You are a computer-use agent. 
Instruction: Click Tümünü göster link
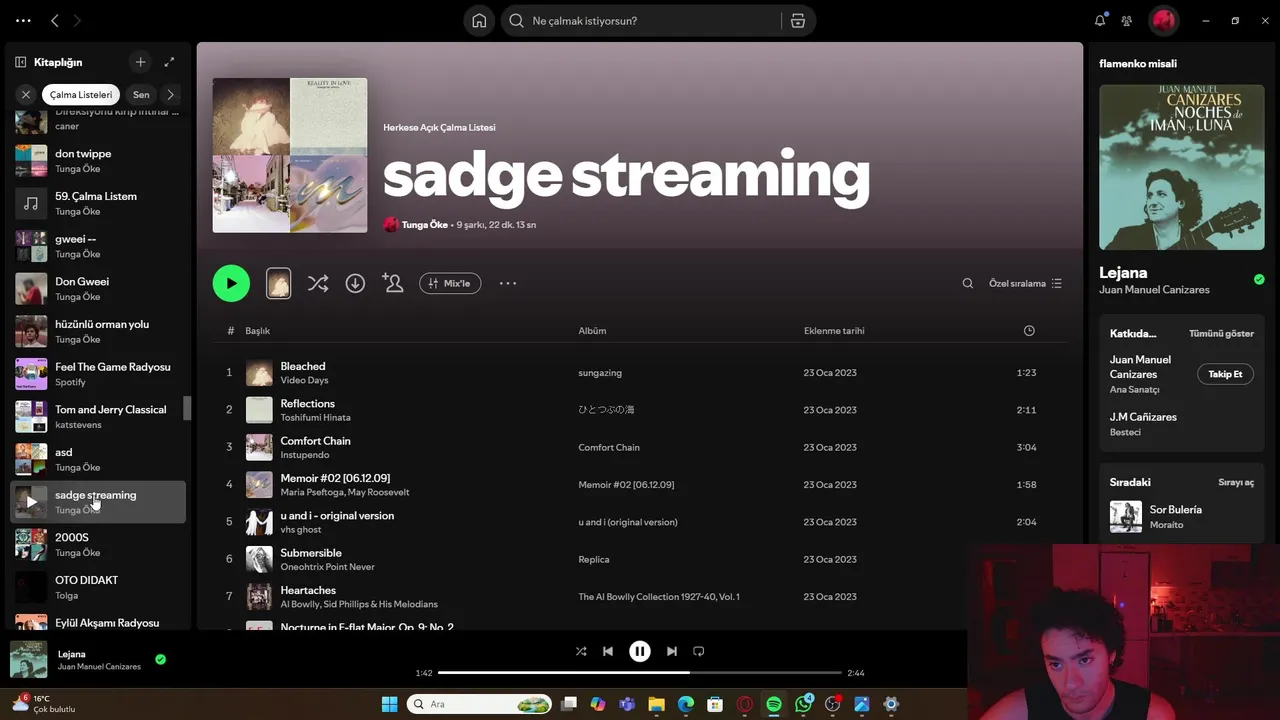point(1221,333)
